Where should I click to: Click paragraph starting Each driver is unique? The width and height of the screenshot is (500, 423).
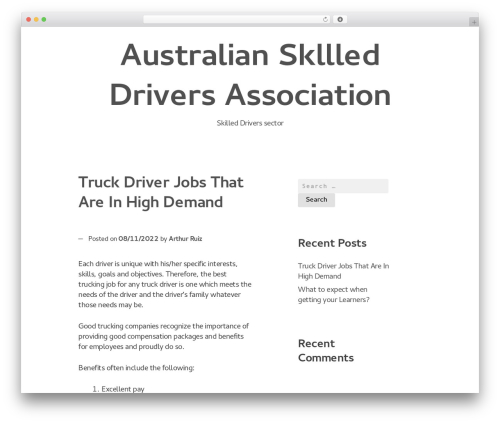[165, 284]
